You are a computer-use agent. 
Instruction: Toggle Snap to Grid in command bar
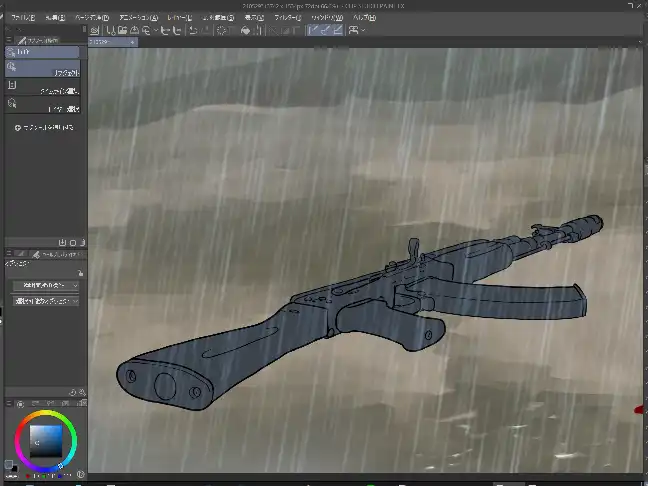[x=338, y=30]
